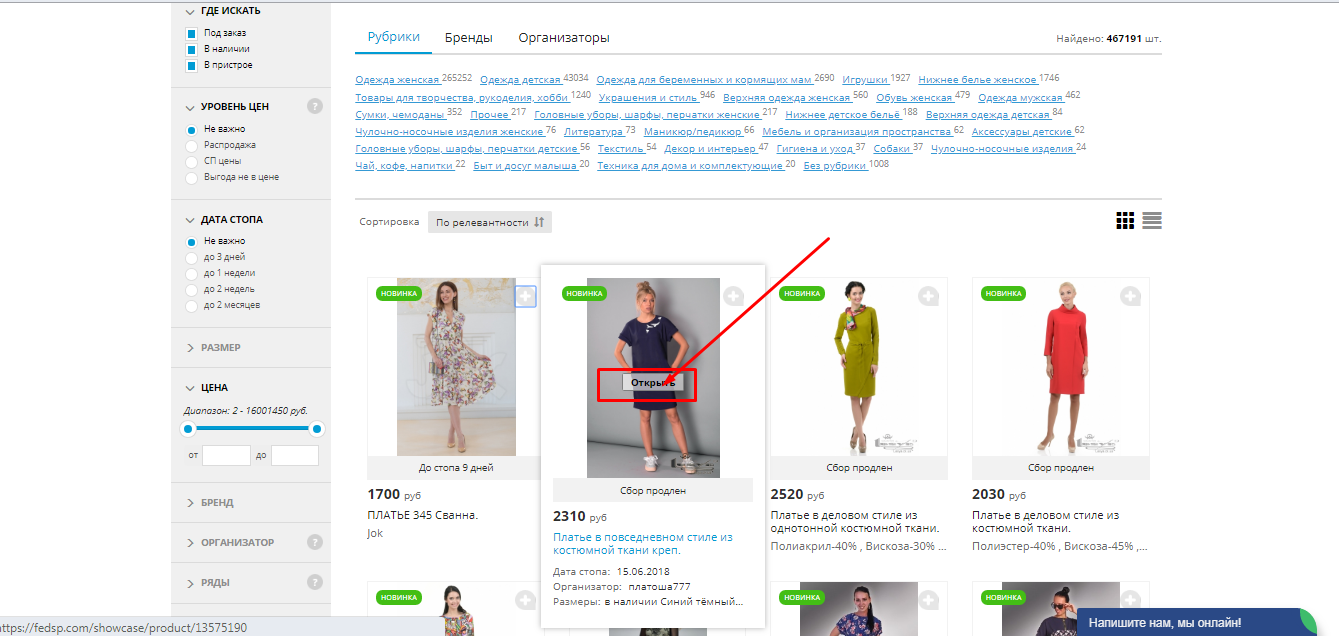Click help icon beside Уровень цен

tap(314, 106)
